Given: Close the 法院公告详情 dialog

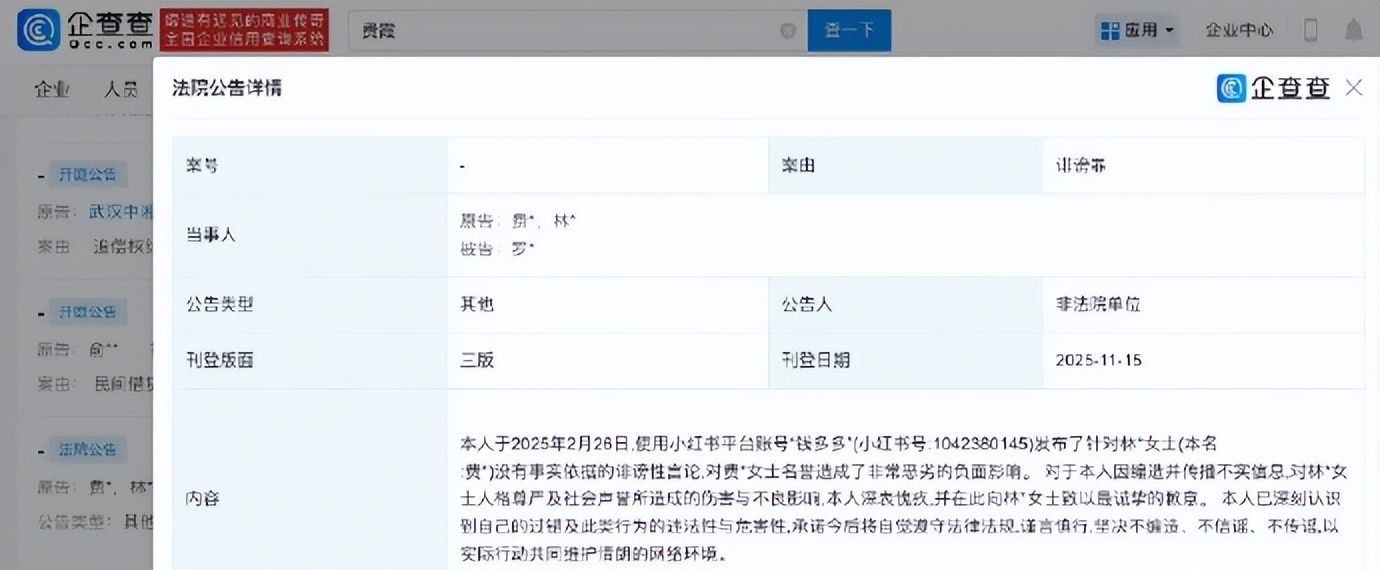Looking at the screenshot, I should [x=1354, y=88].
